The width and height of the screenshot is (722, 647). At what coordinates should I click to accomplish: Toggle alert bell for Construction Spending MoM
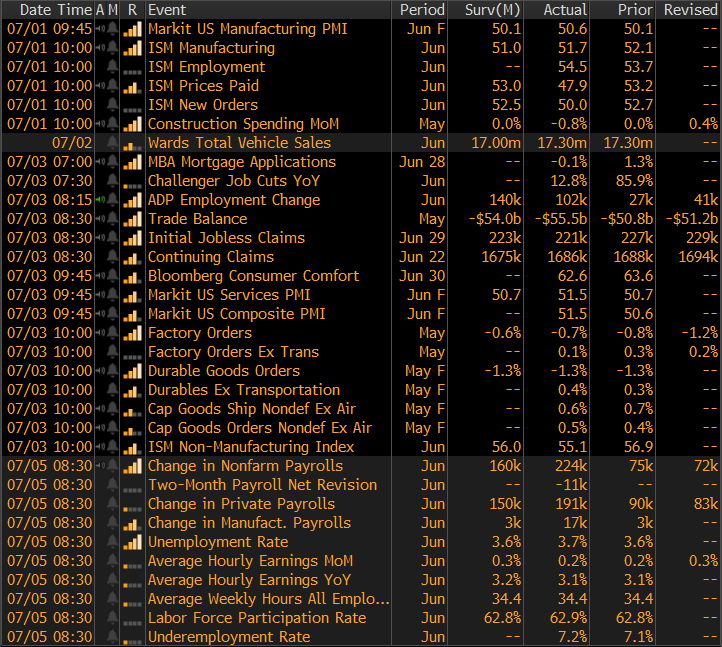[x=114, y=124]
